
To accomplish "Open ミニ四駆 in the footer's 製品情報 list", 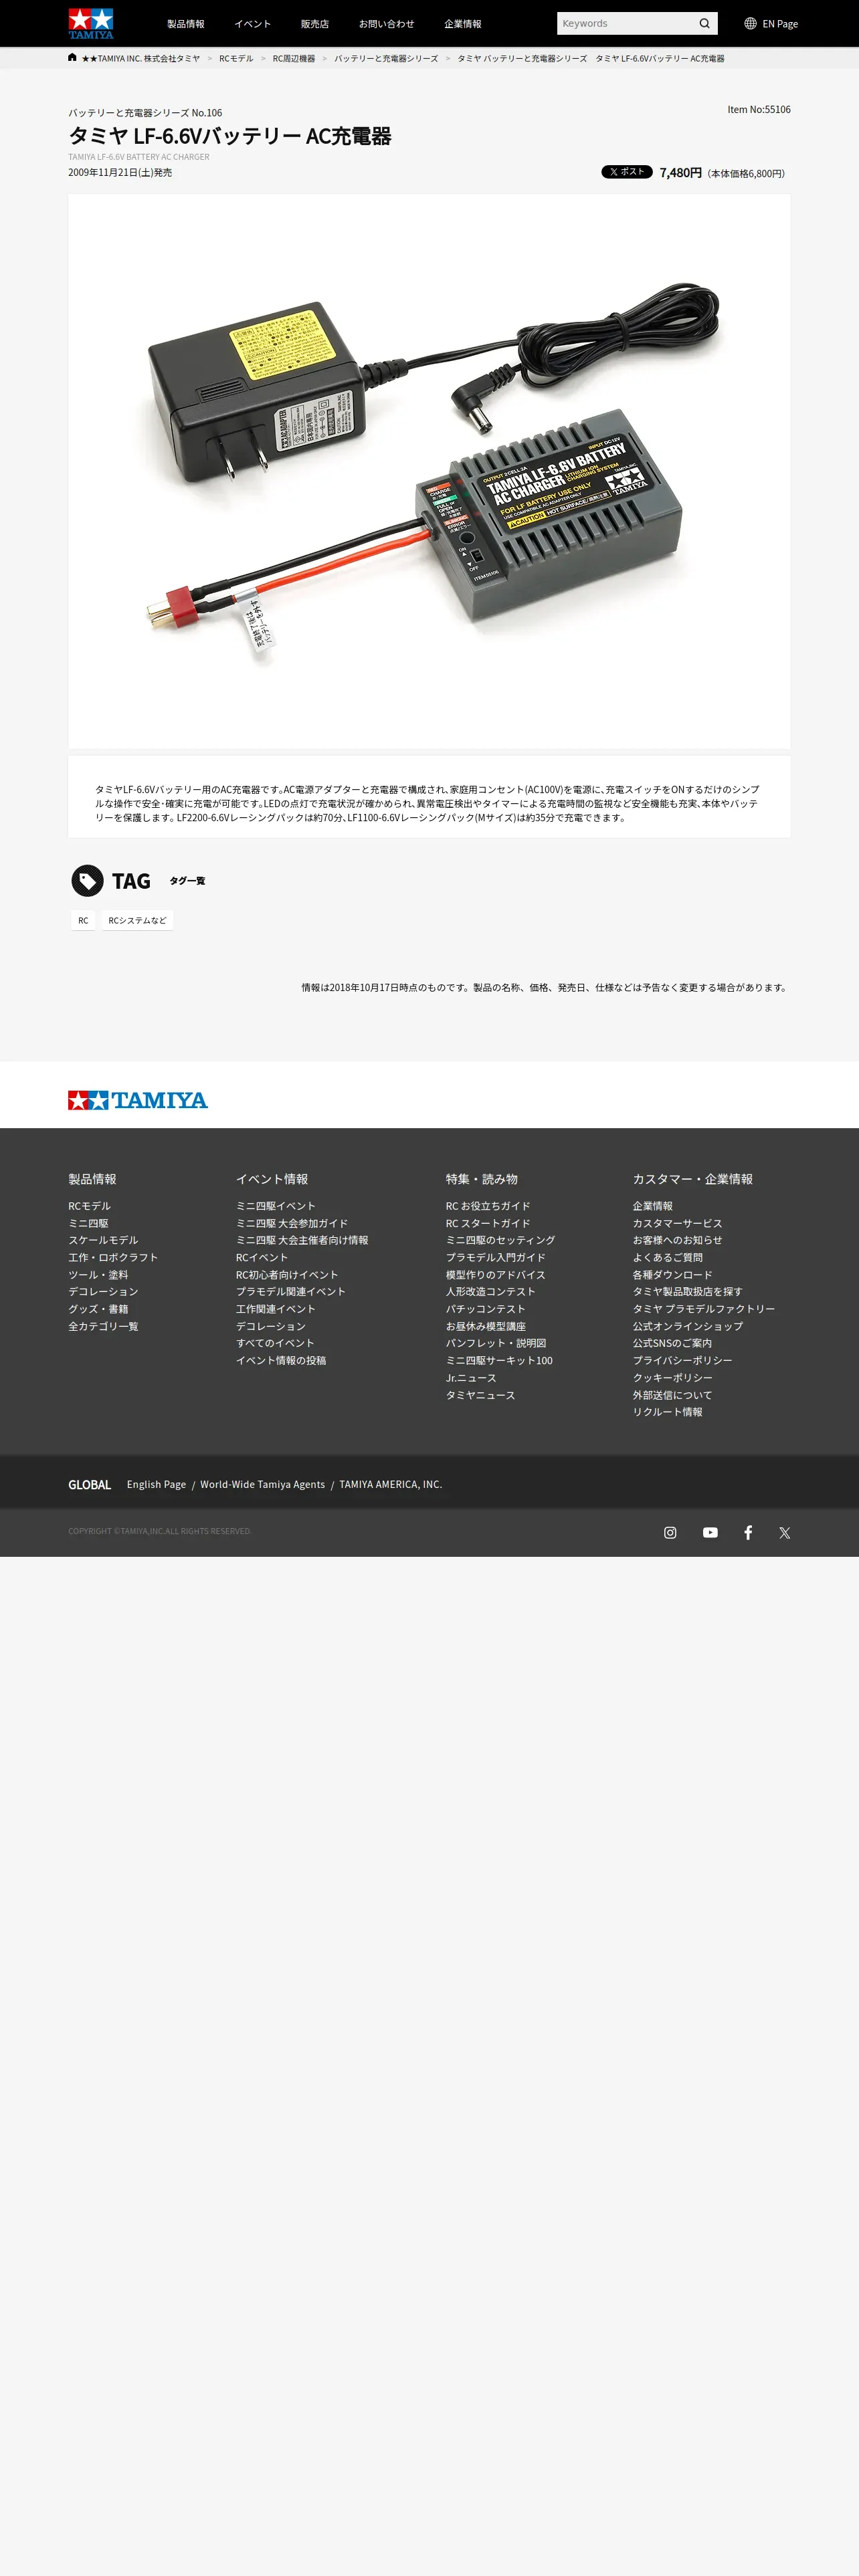I will (88, 1223).
